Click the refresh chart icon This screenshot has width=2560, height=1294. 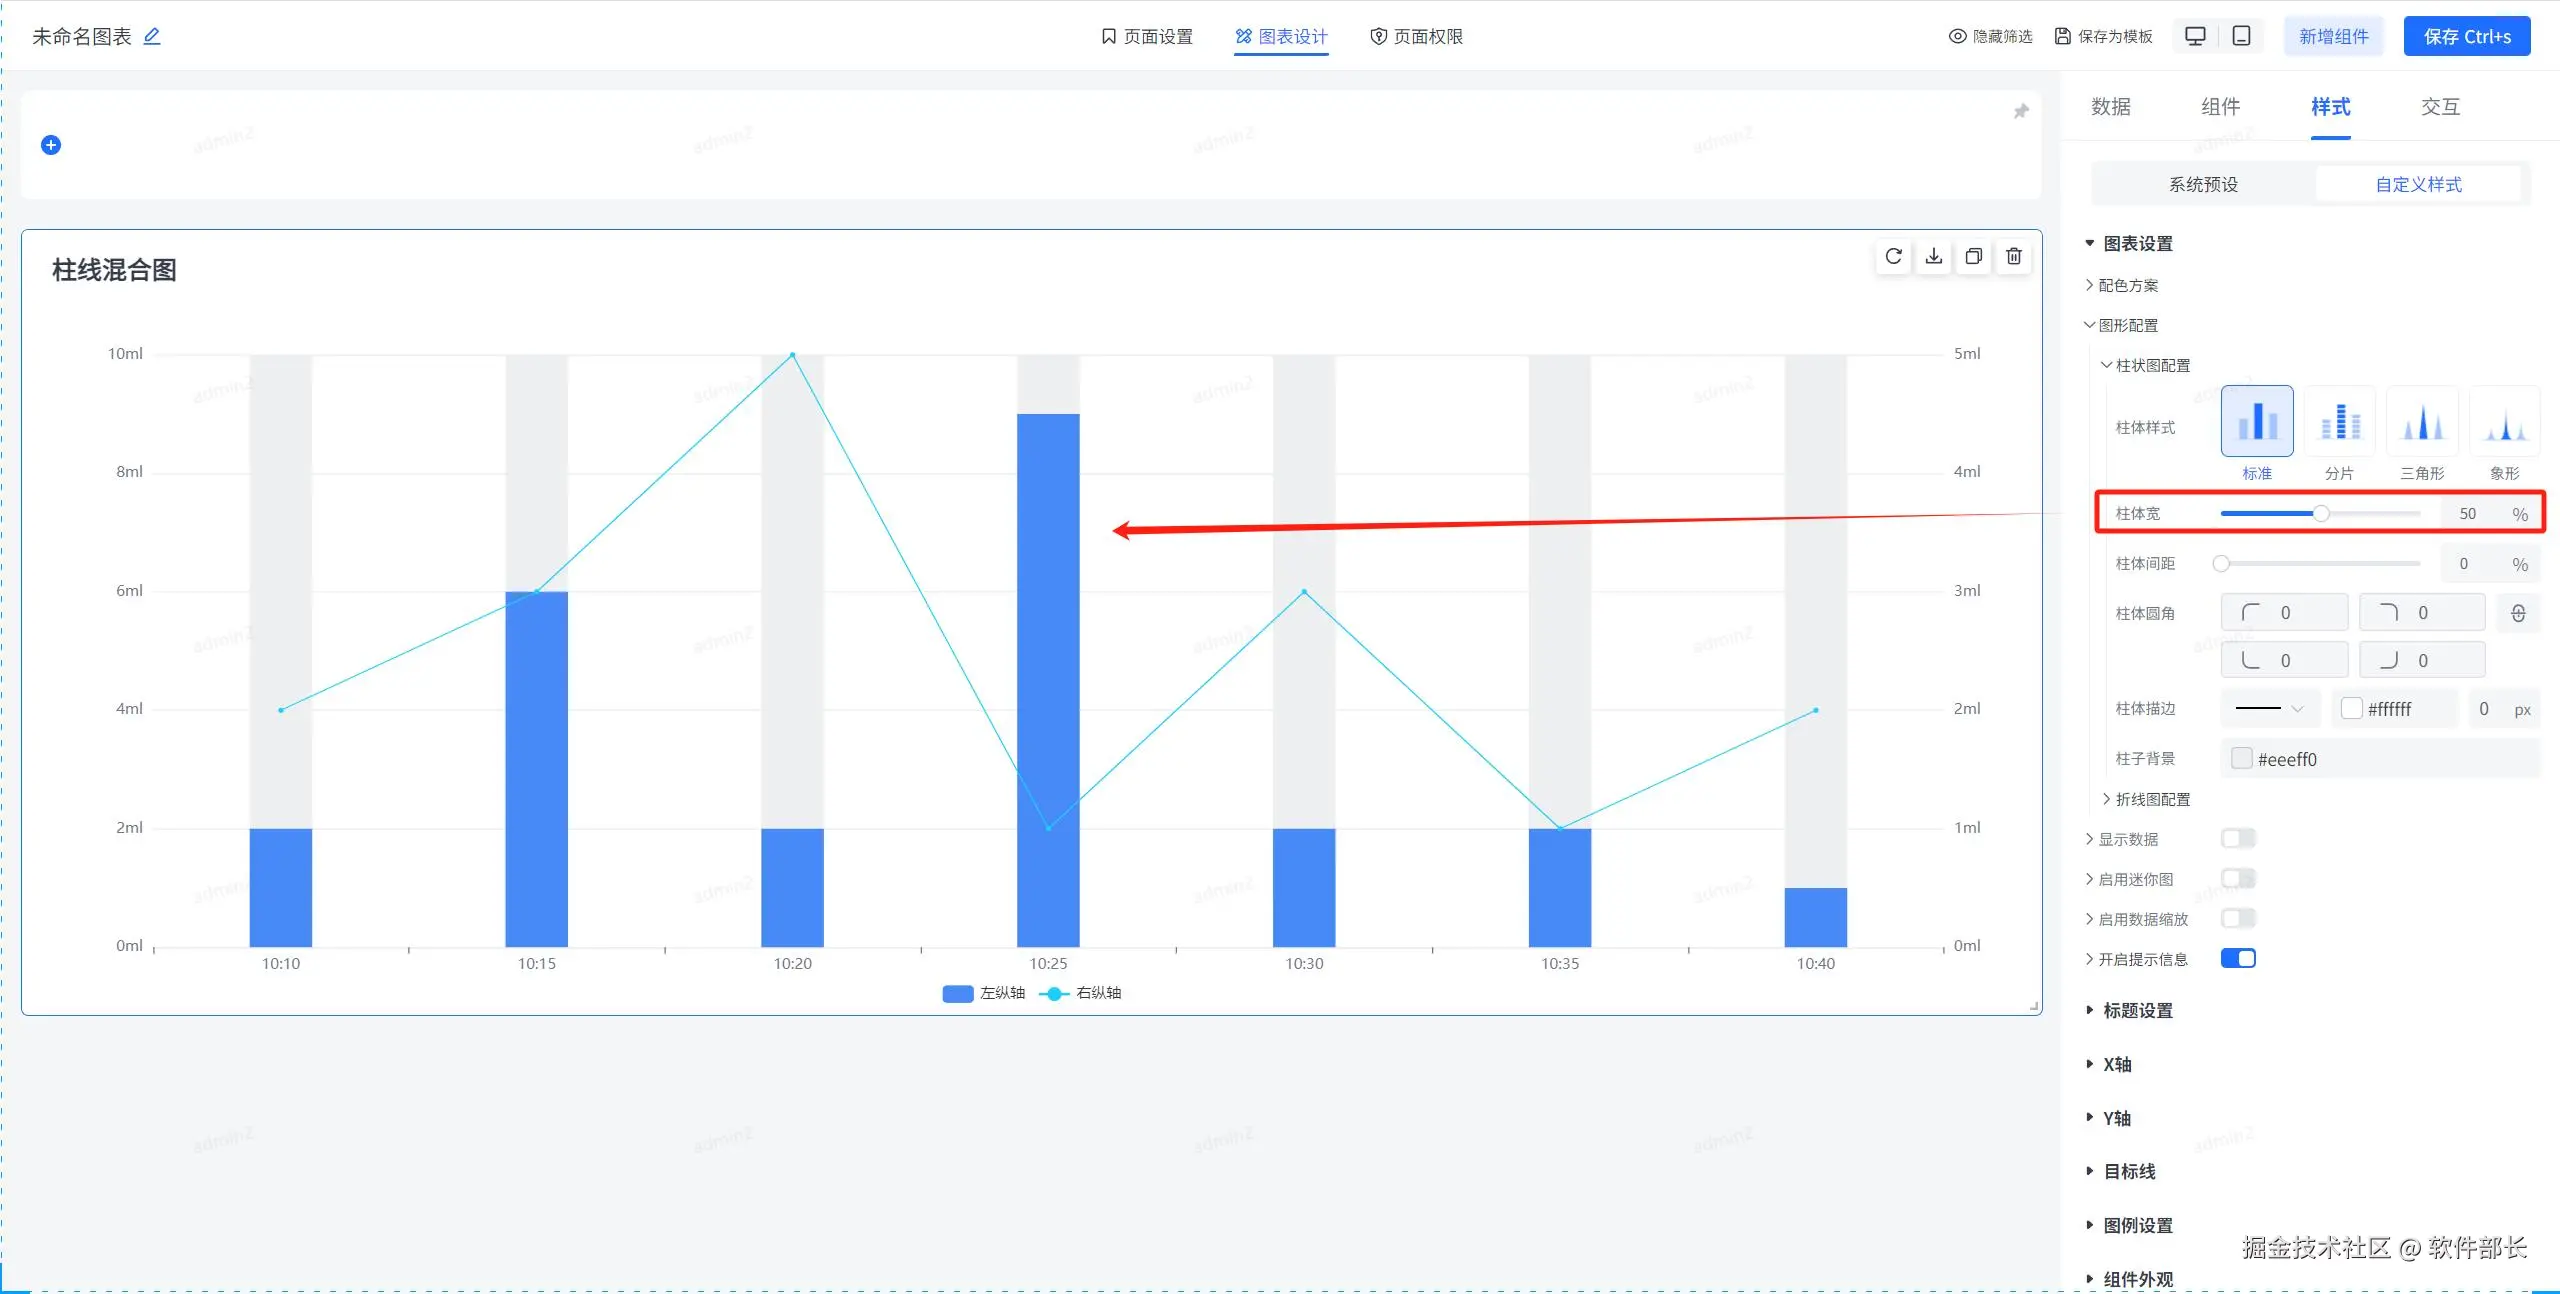coord(1893,257)
